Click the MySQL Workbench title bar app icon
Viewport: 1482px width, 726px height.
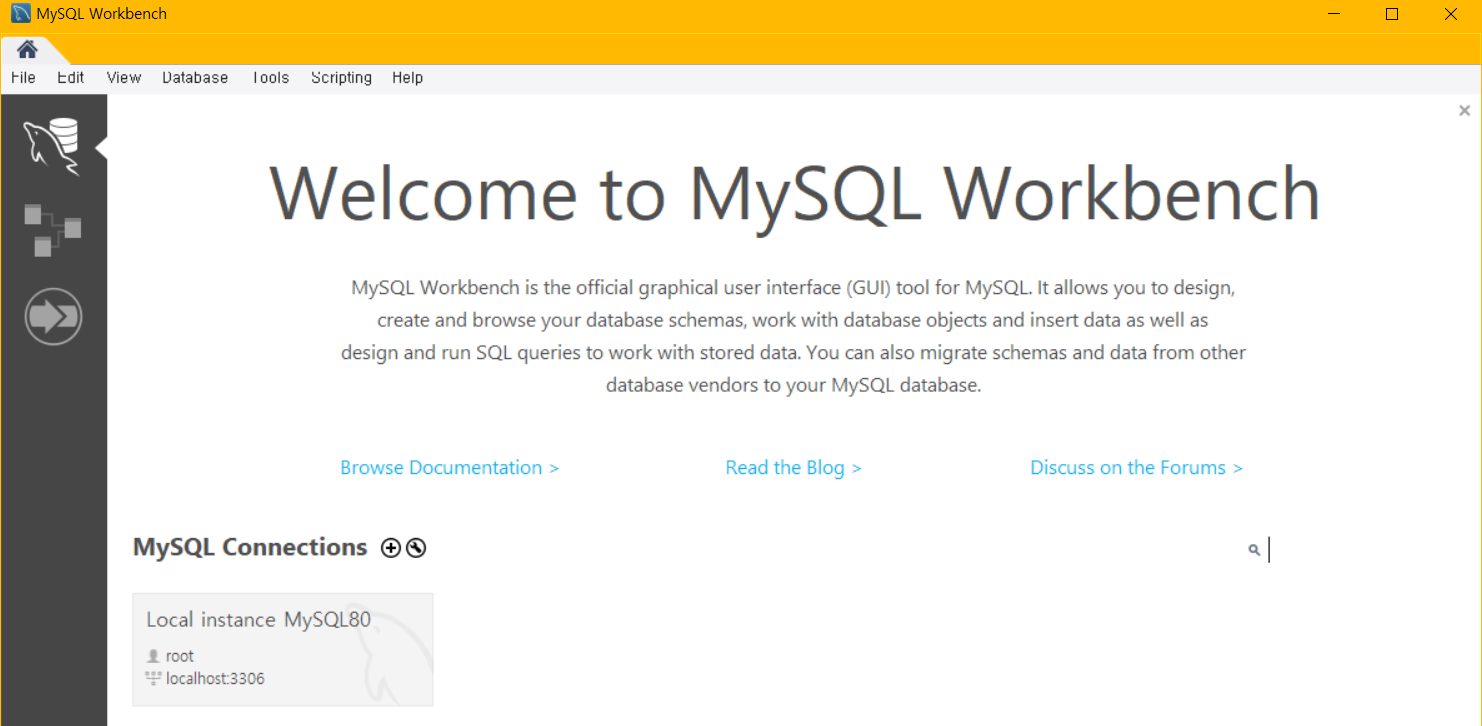[x=20, y=14]
